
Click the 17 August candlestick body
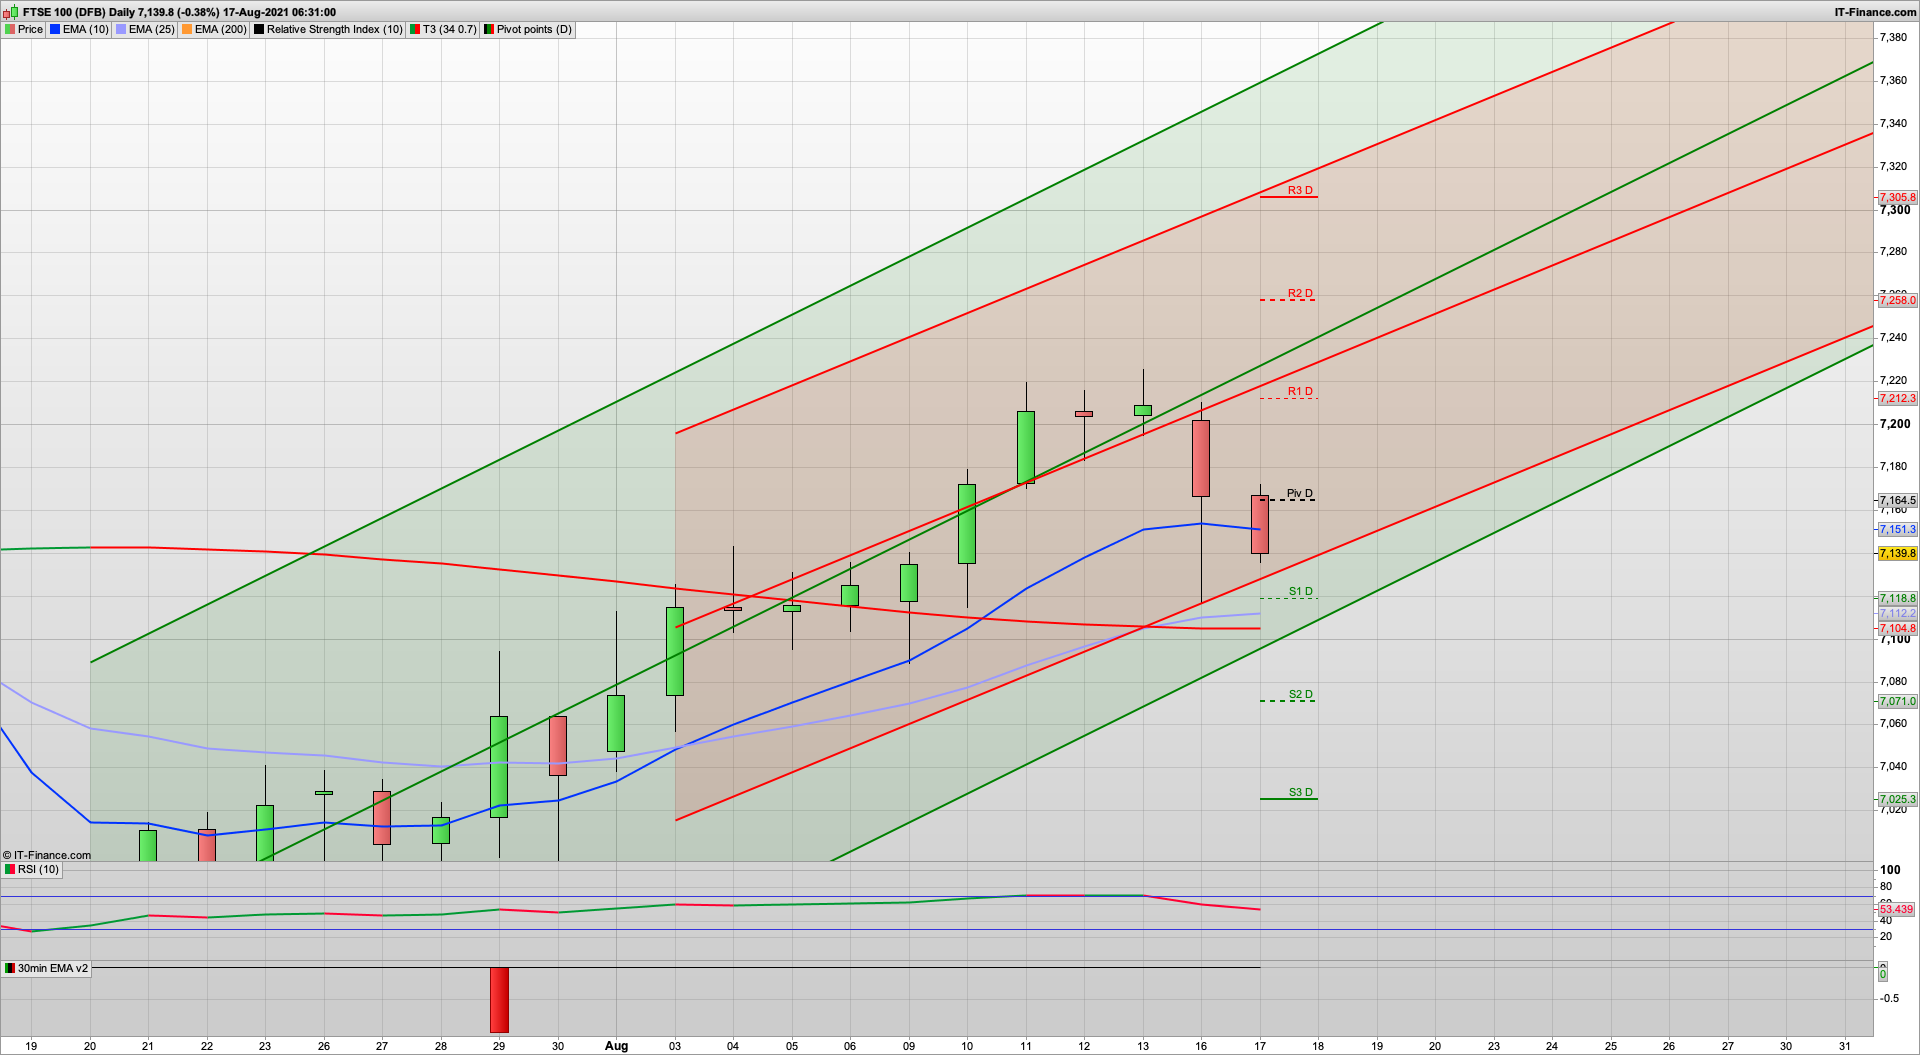(x=1260, y=525)
